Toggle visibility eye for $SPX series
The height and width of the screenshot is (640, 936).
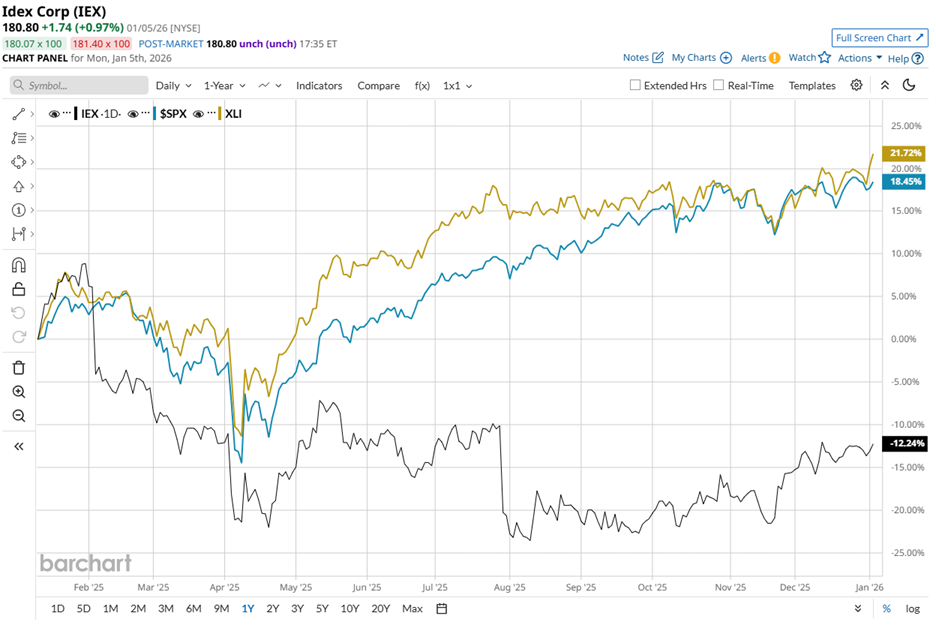135,114
